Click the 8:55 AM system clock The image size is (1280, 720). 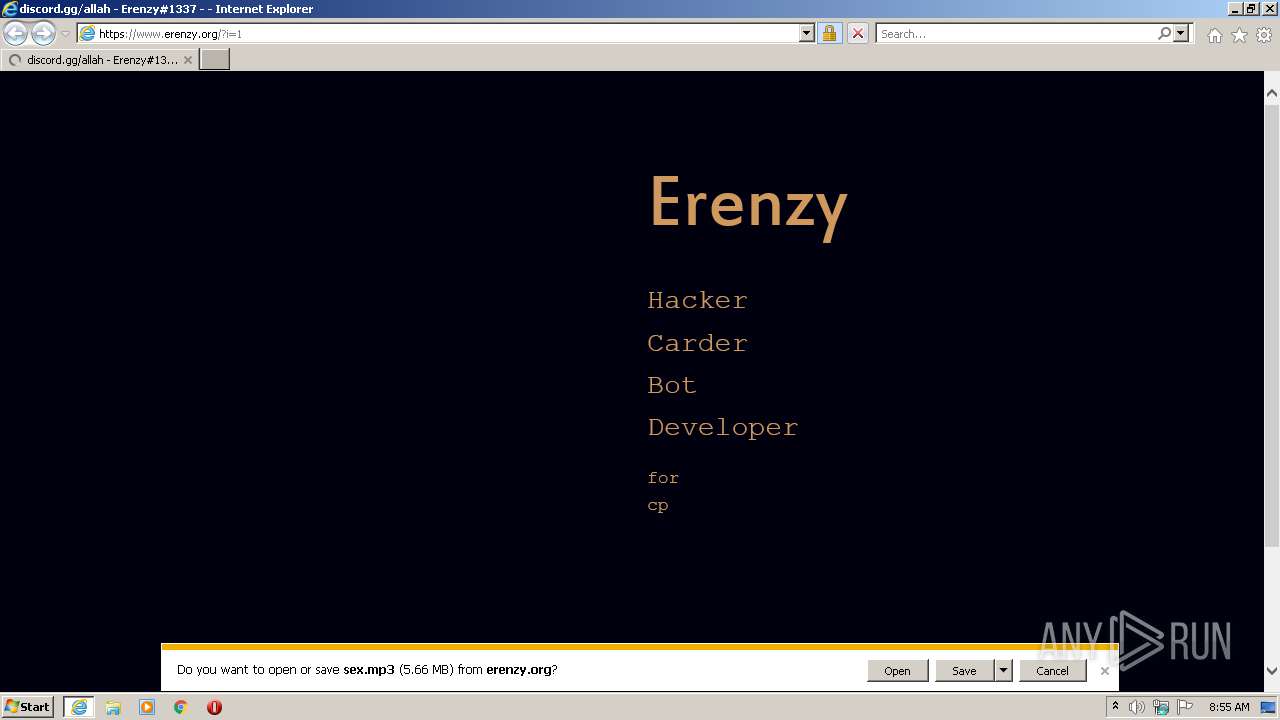click(1229, 707)
